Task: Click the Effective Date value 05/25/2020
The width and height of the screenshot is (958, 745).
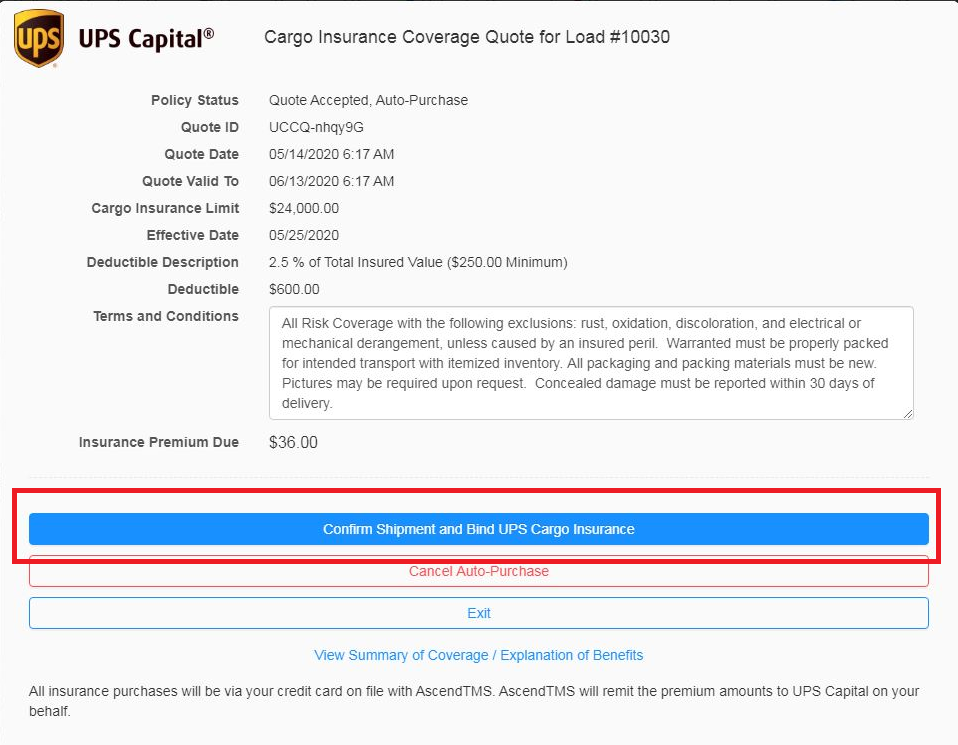Action: [304, 235]
